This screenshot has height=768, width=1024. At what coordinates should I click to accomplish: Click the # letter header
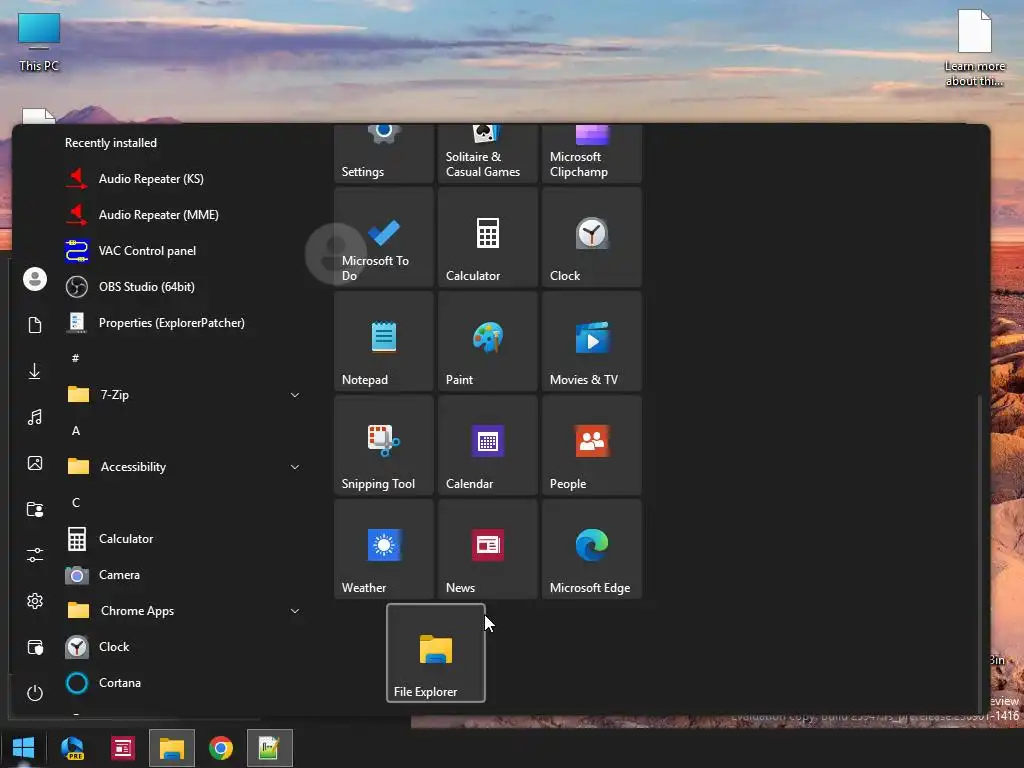(x=76, y=358)
